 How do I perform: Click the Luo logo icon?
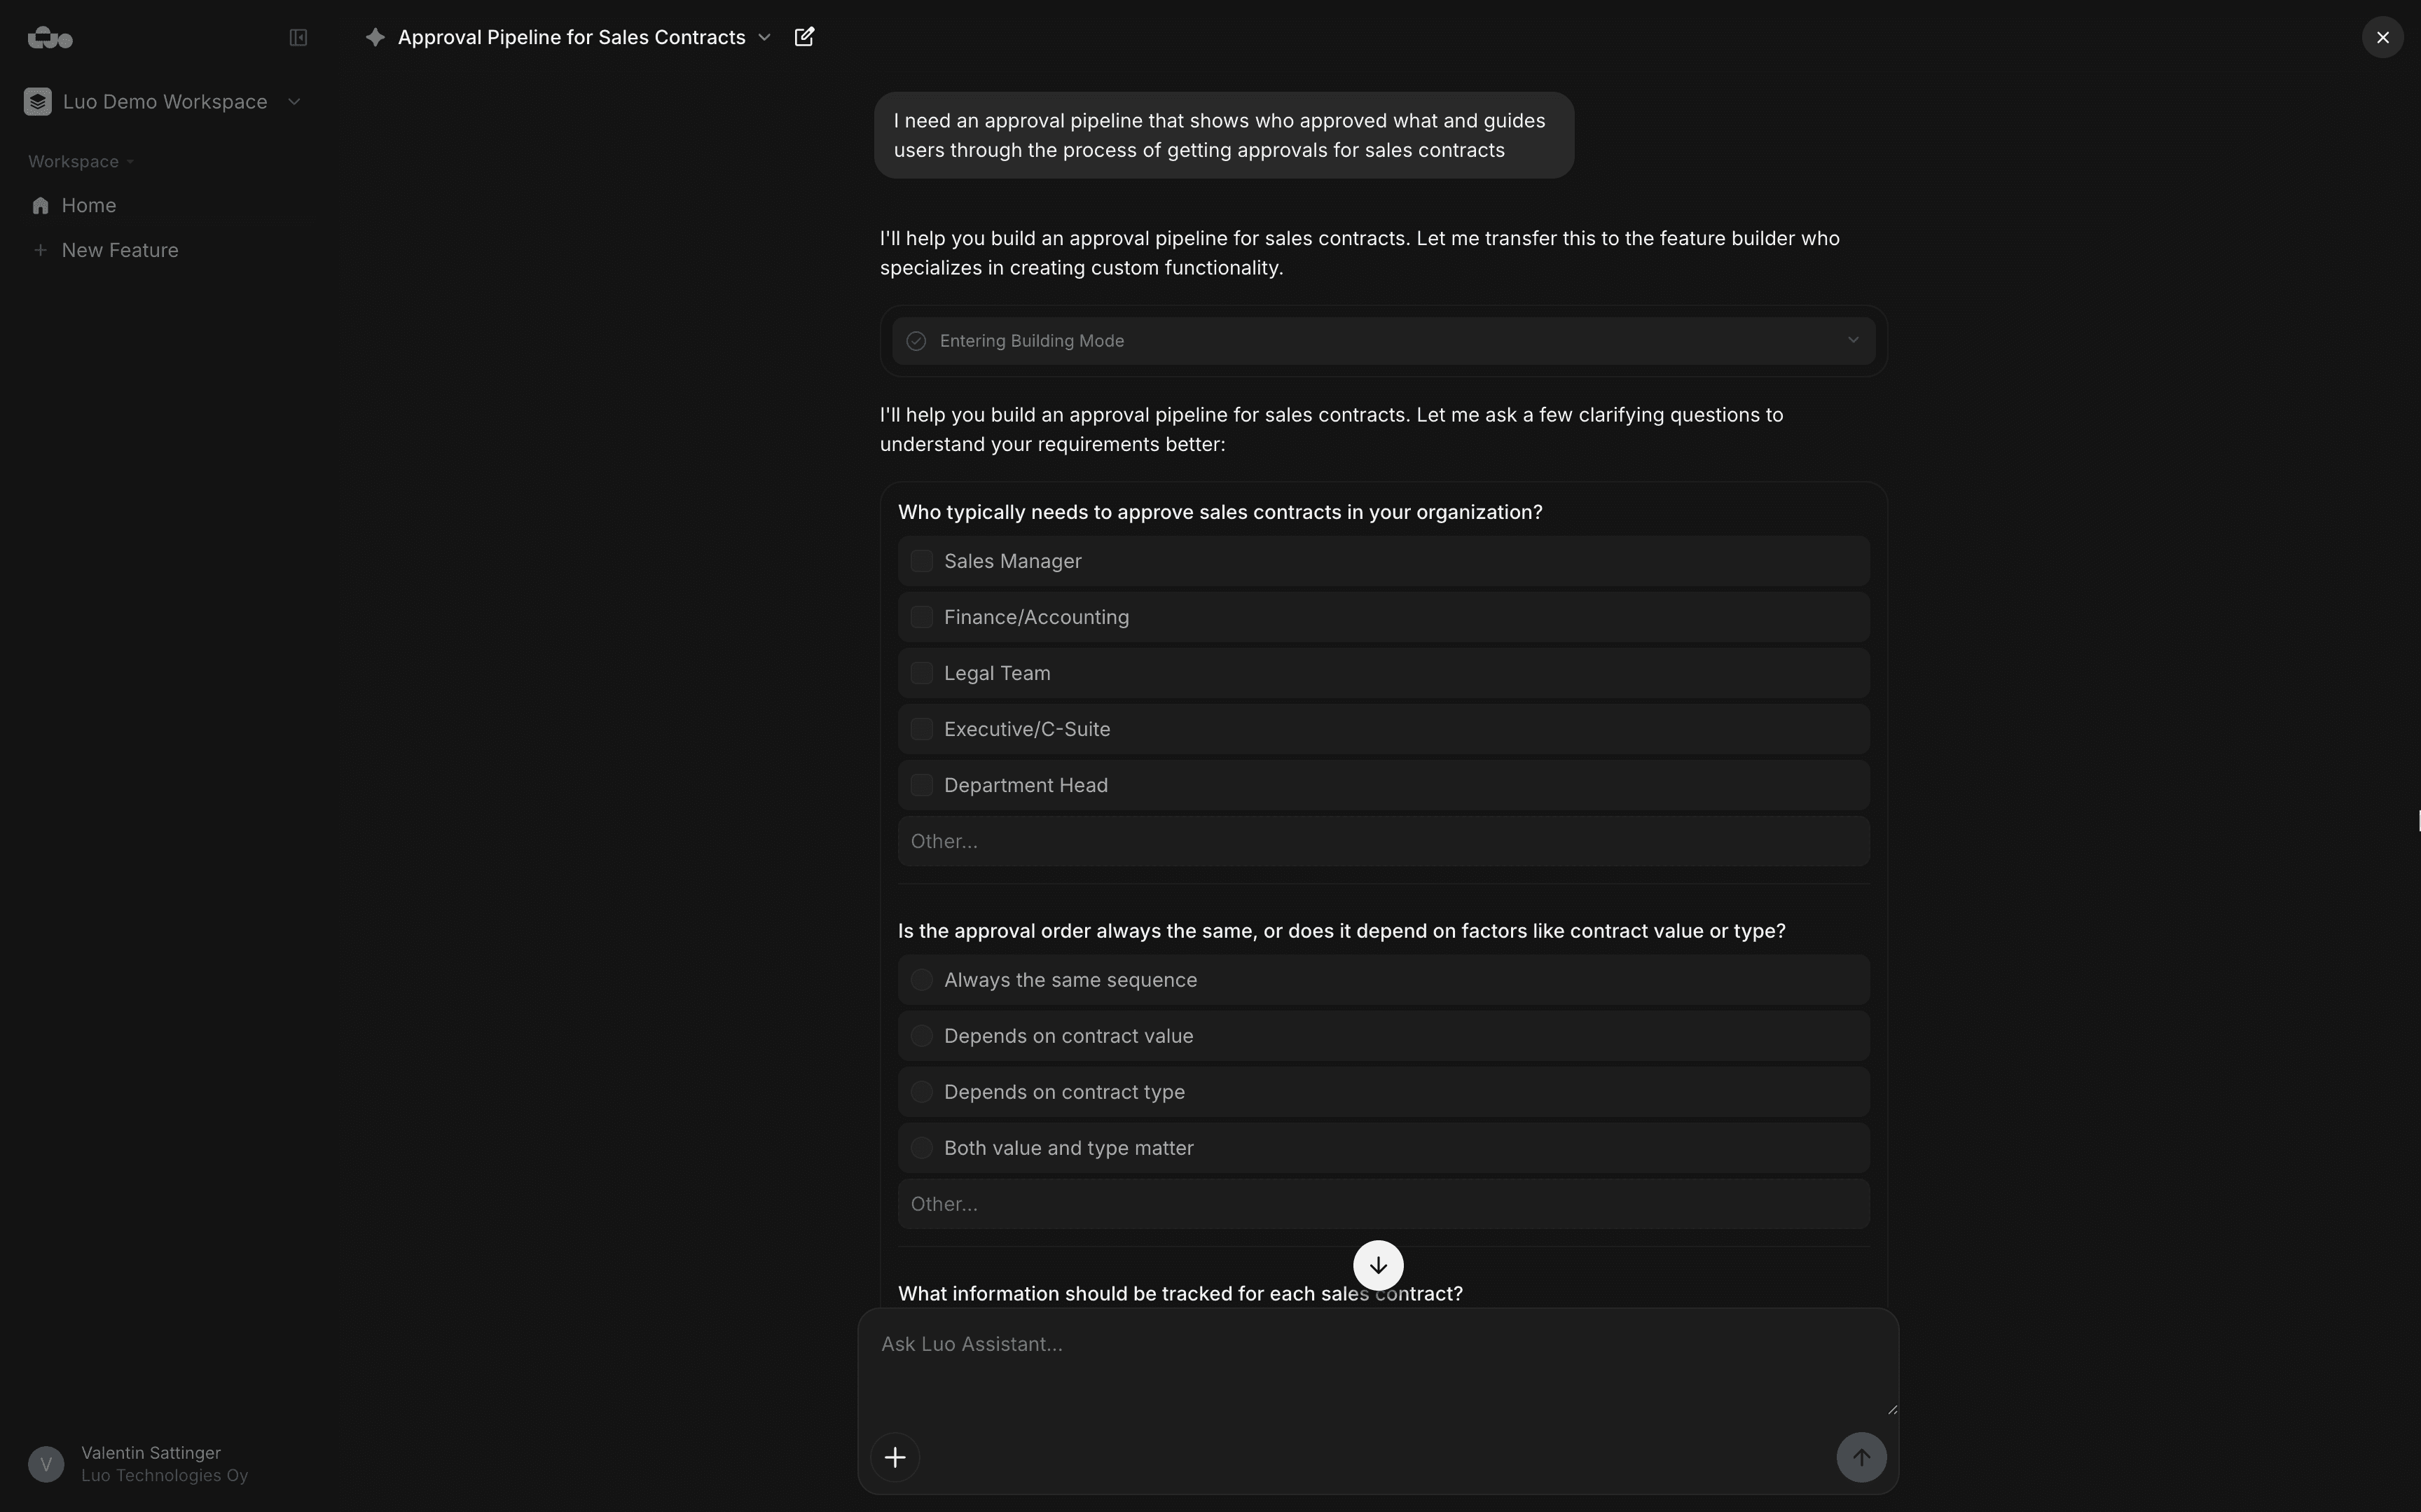[50, 38]
